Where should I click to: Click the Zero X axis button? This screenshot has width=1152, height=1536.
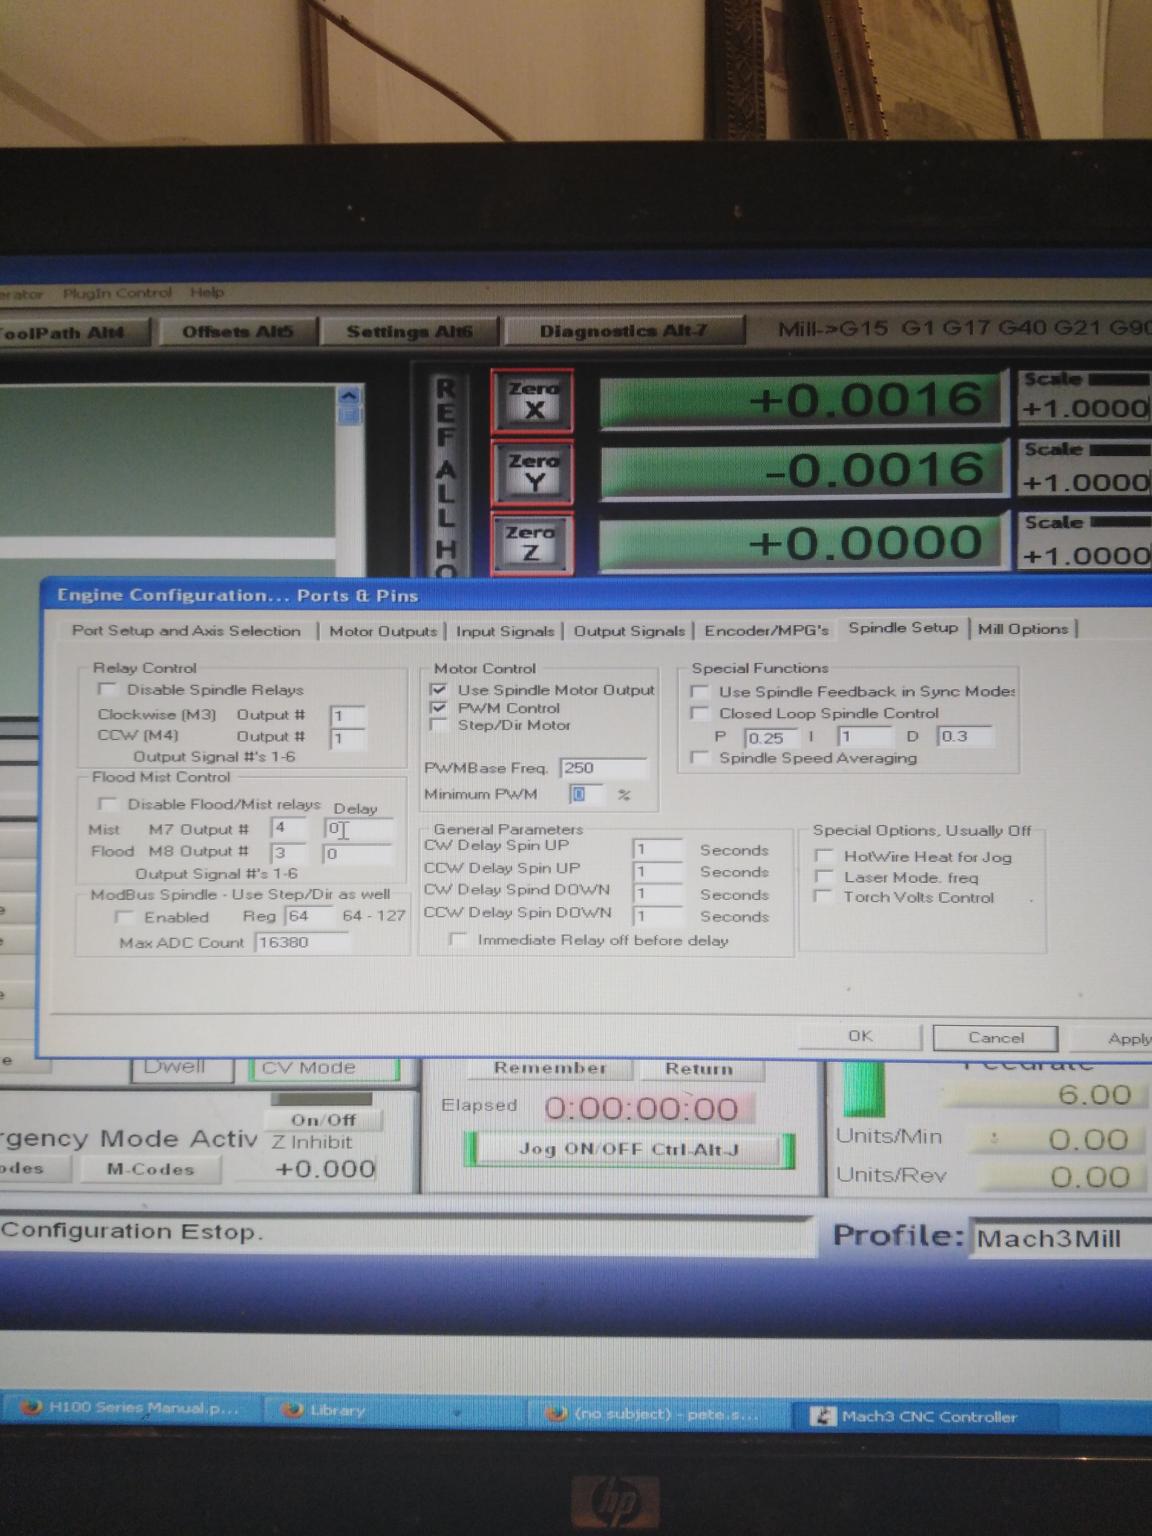pyautogui.click(x=533, y=400)
